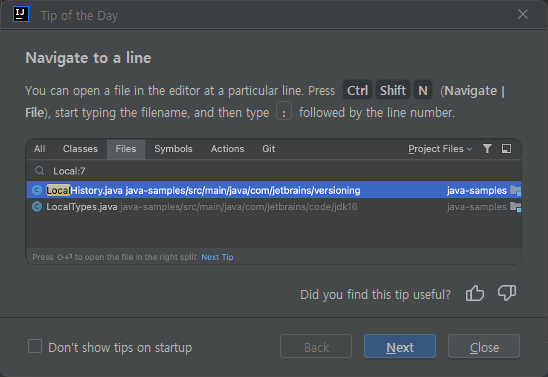Click the Ctrl shortcut key label
The image size is (548, 377).
(x=358, y=90)
